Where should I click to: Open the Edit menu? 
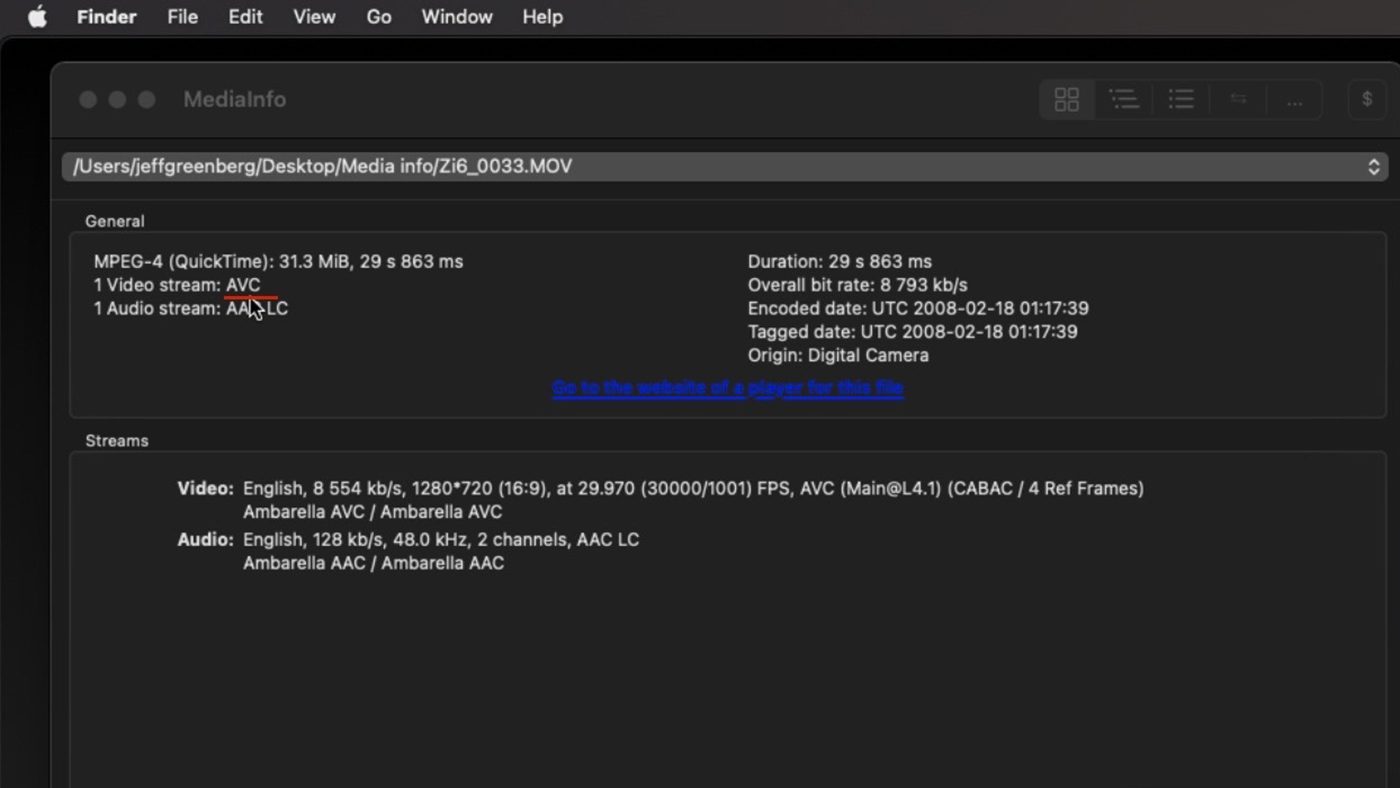pyautogui.click(x=245, y=17)
